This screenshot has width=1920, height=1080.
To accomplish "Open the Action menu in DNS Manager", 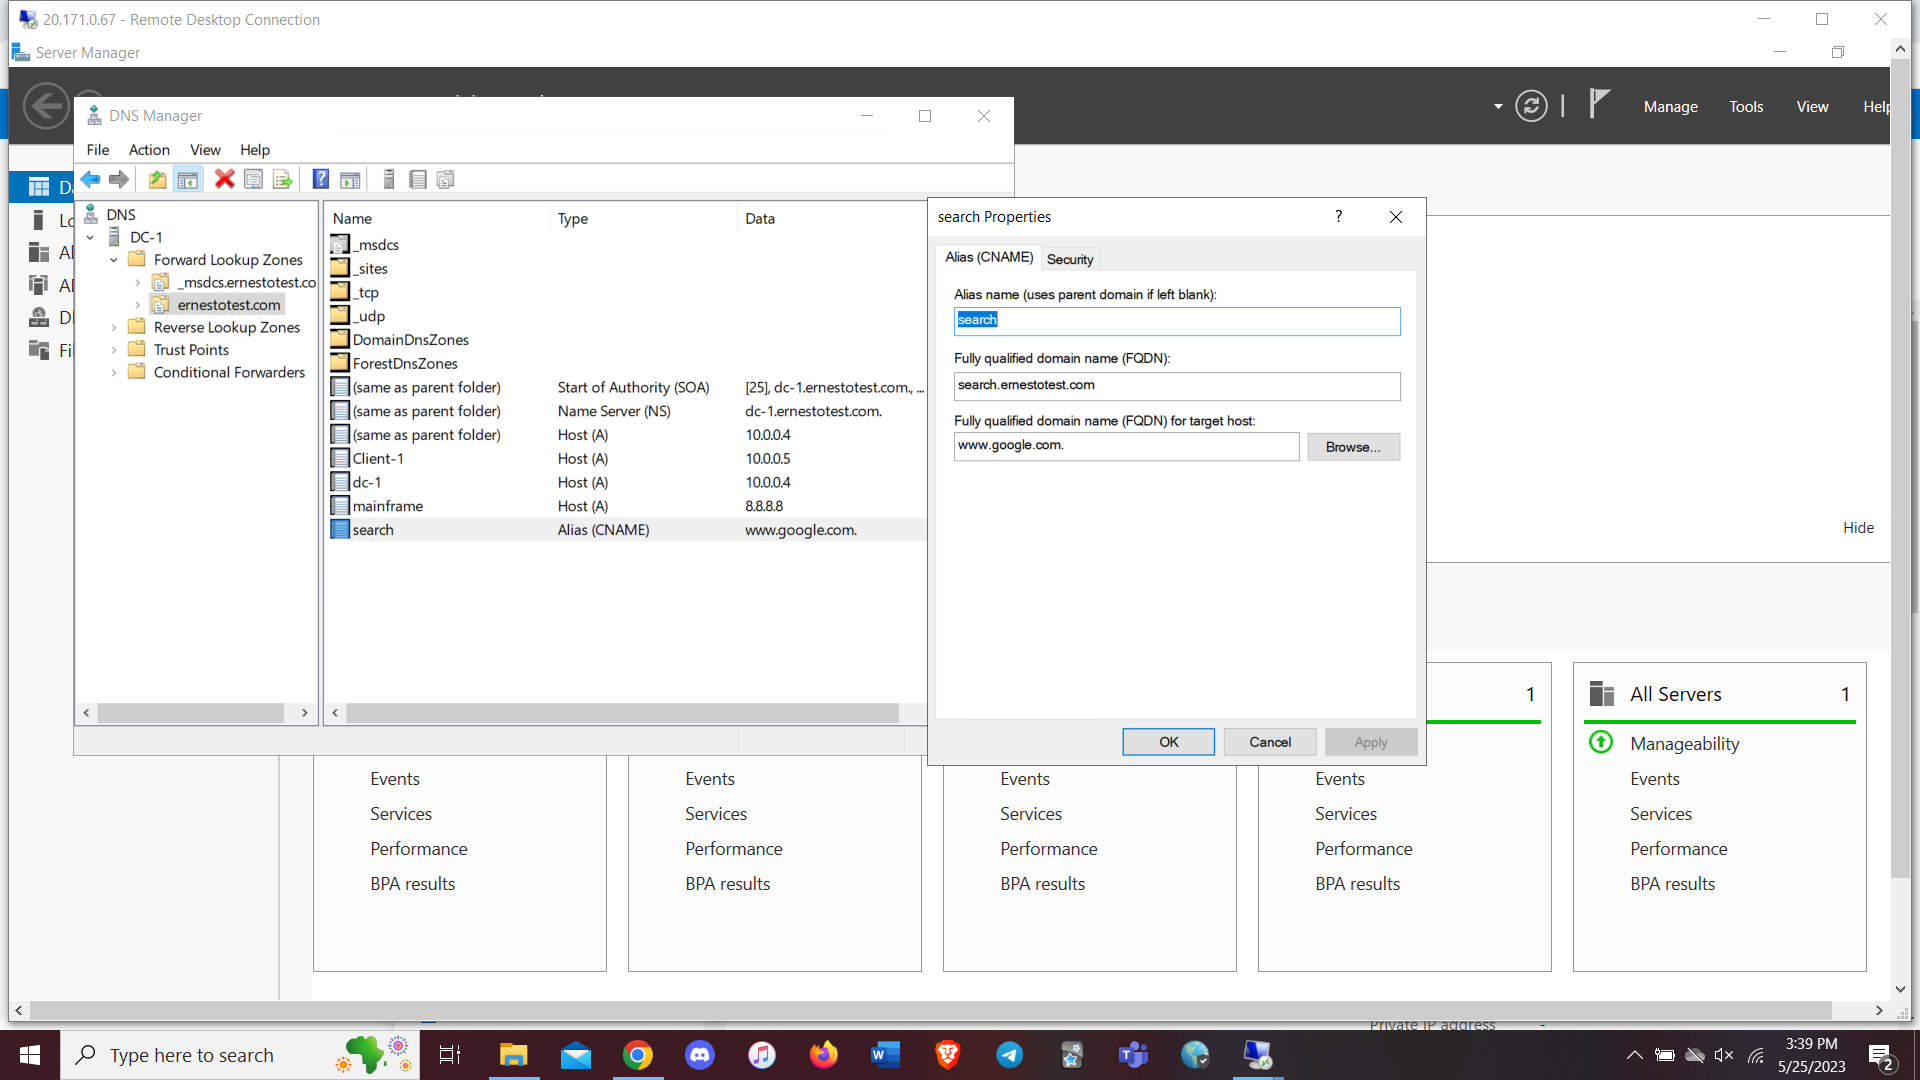I will click(148, 150).
